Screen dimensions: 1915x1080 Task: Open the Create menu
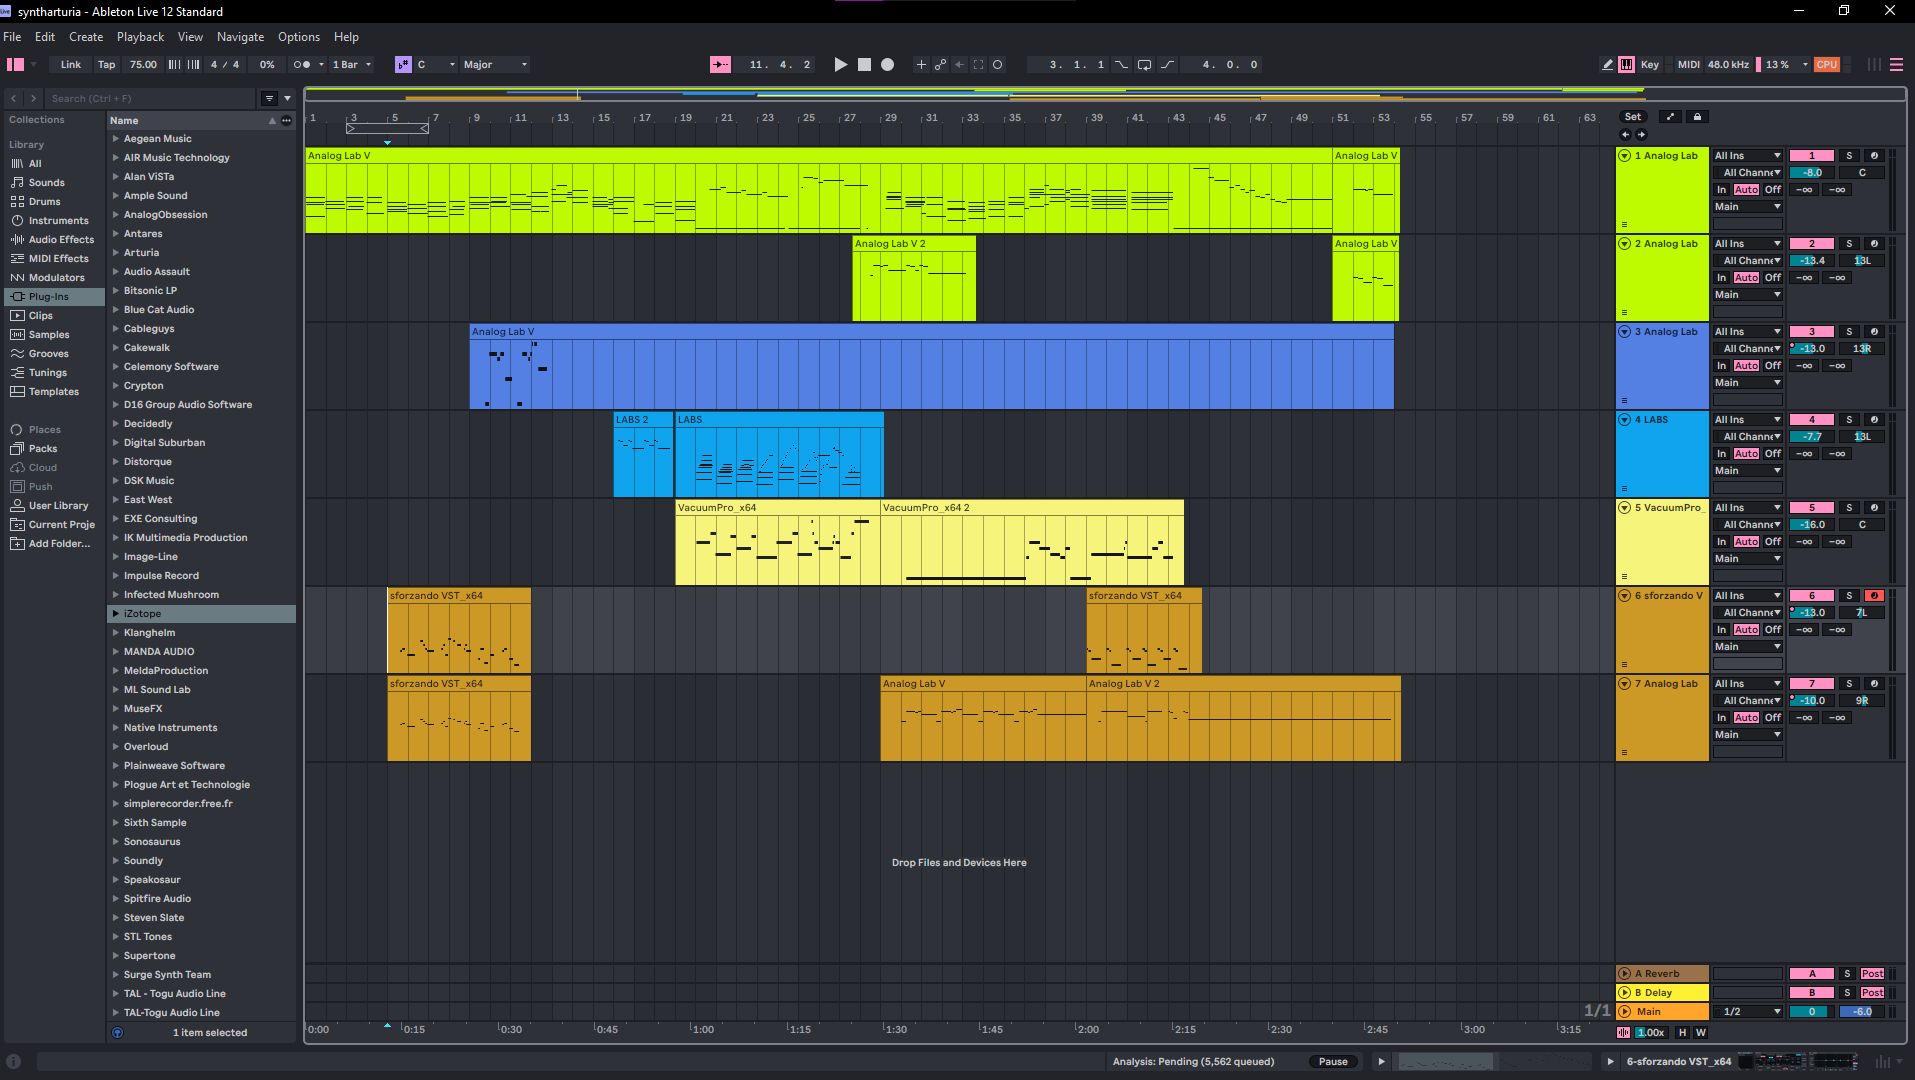coord(86,37)
